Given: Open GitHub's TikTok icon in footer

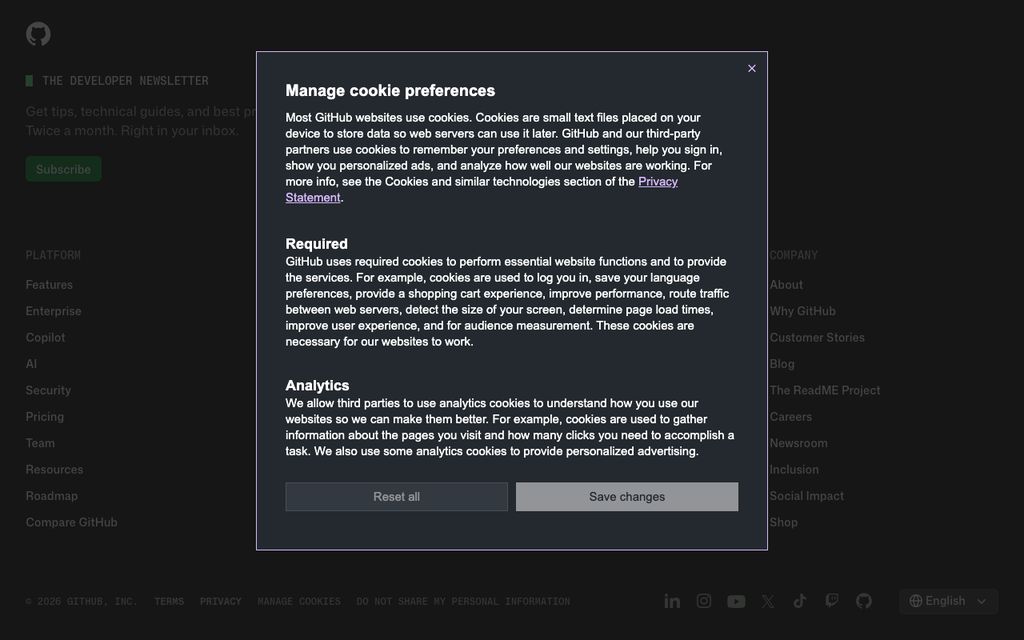Looking at the screenshot, I should coord(800,601).
